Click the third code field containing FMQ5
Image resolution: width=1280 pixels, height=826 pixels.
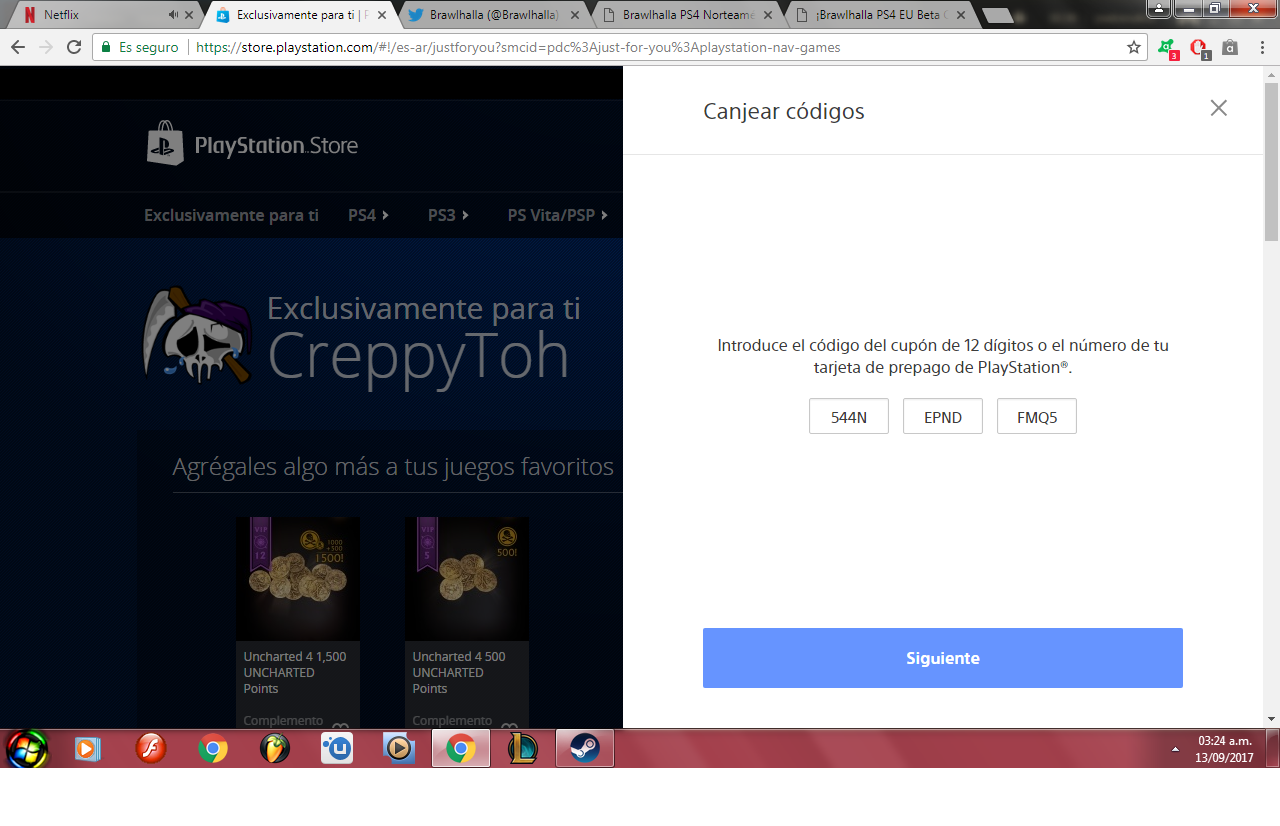[1037, 417]
